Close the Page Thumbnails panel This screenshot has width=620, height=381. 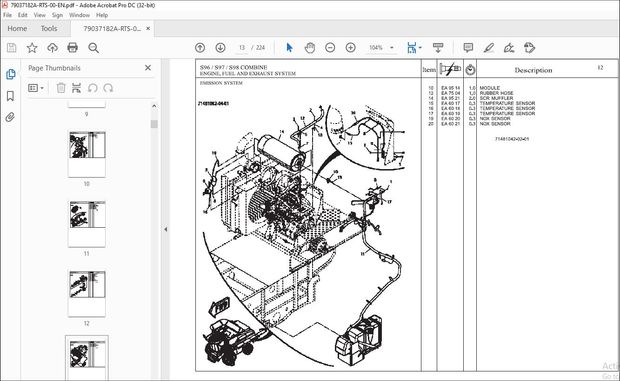tap(148, 68)
